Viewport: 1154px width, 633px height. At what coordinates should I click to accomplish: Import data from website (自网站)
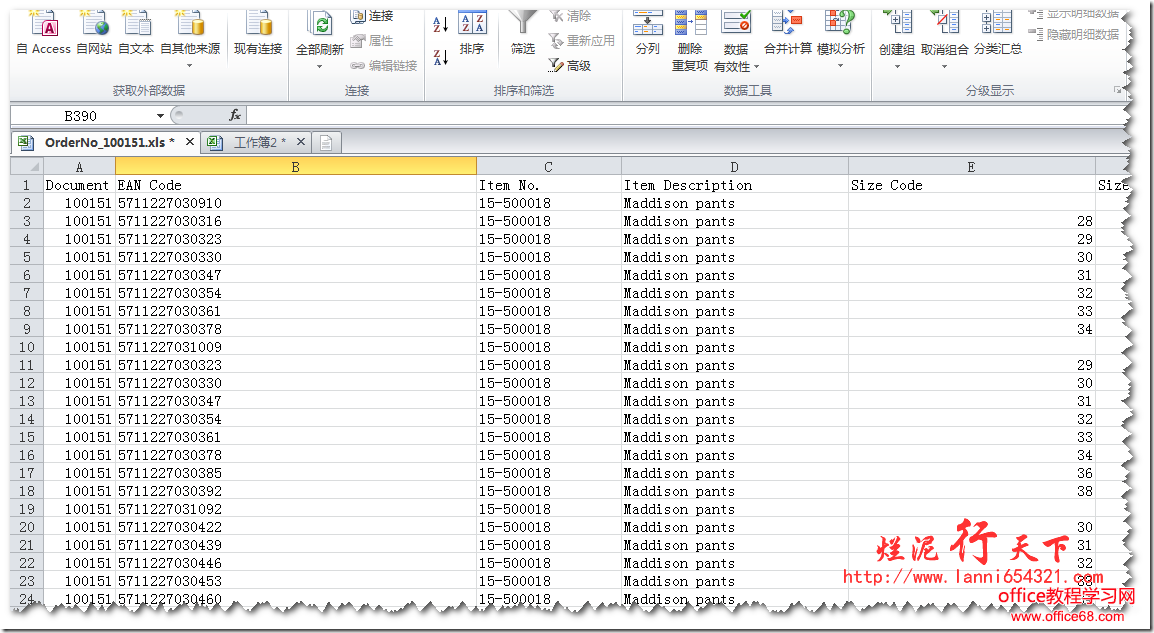(x=94, y=33)
